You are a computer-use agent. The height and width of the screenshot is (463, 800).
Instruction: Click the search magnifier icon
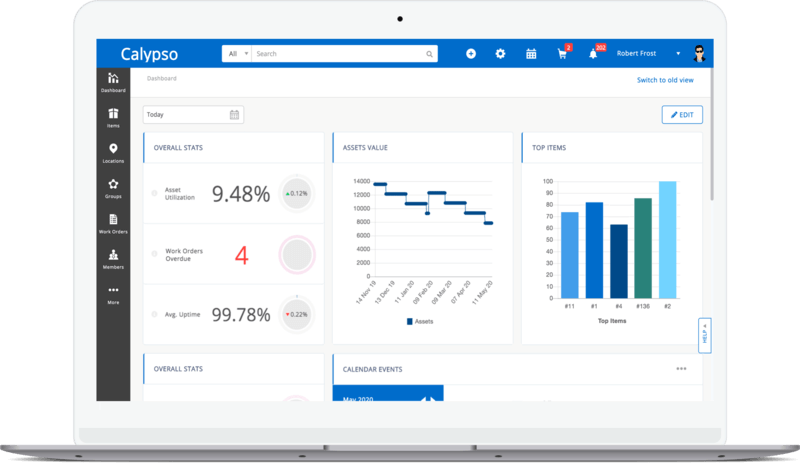(430, 54)
